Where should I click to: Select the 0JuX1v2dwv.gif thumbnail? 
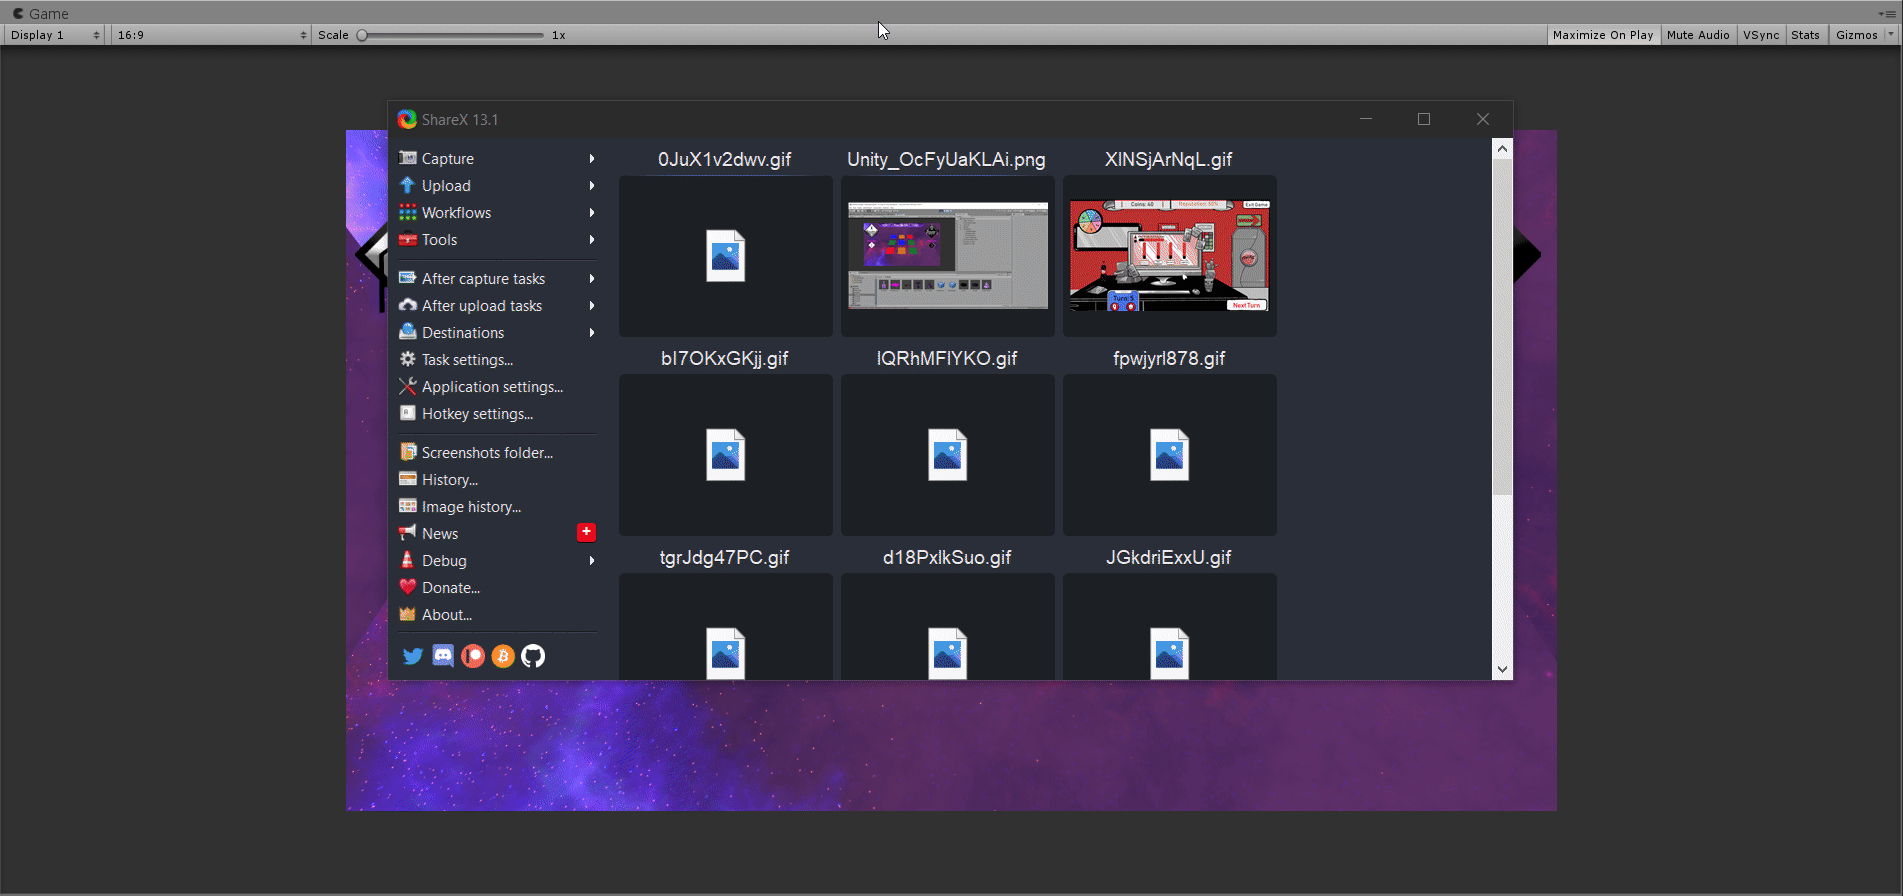(725, 256)
